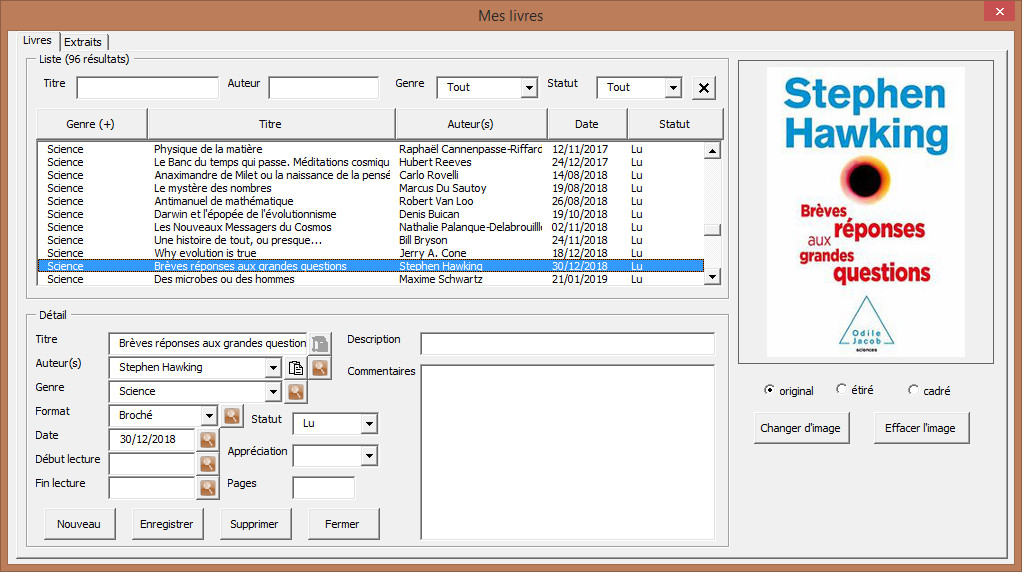Click the list scrollbar thumb
1022x572 pixels.
point(712,230)
